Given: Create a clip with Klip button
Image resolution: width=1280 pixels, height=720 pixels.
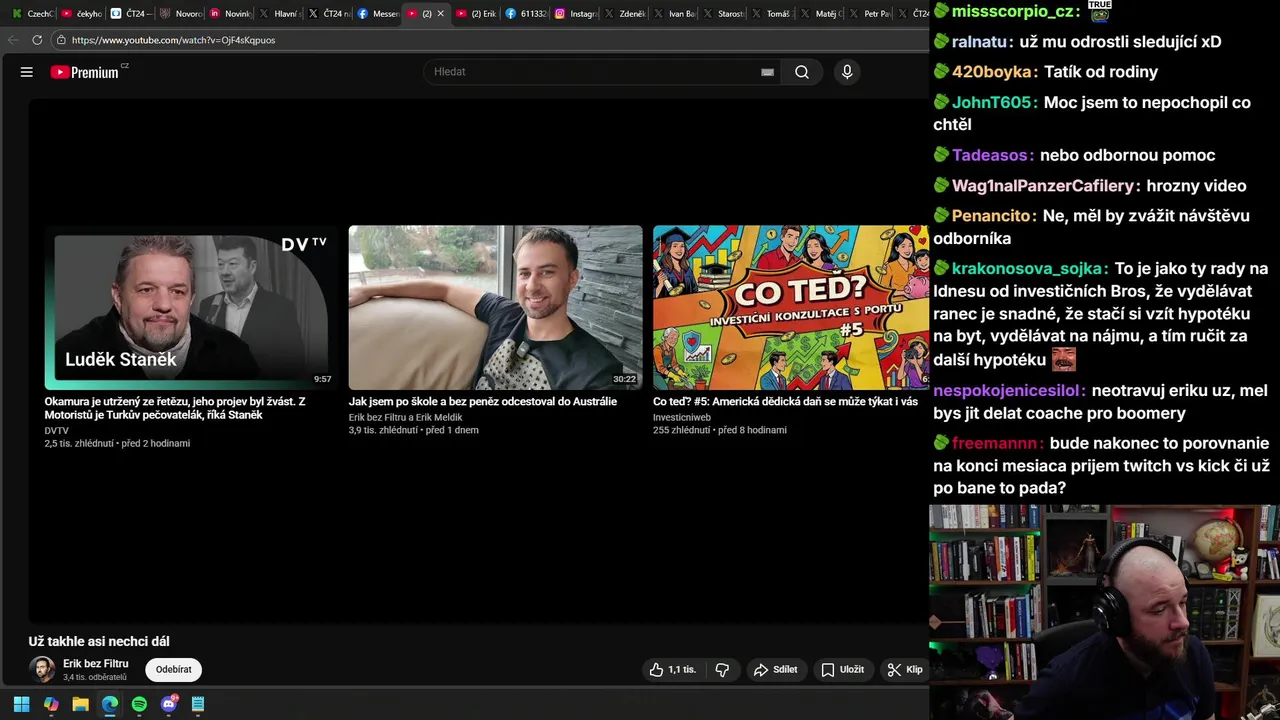Looking at the screenshot, I should 905,670.
